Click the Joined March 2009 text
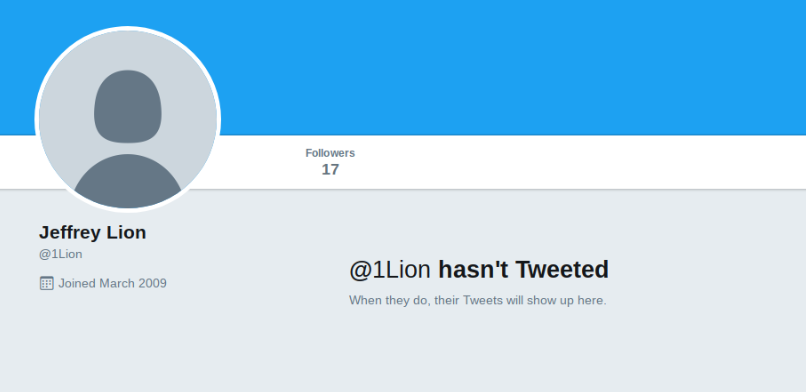The width and height of the screenshot is (806, 392). [113, 283]
